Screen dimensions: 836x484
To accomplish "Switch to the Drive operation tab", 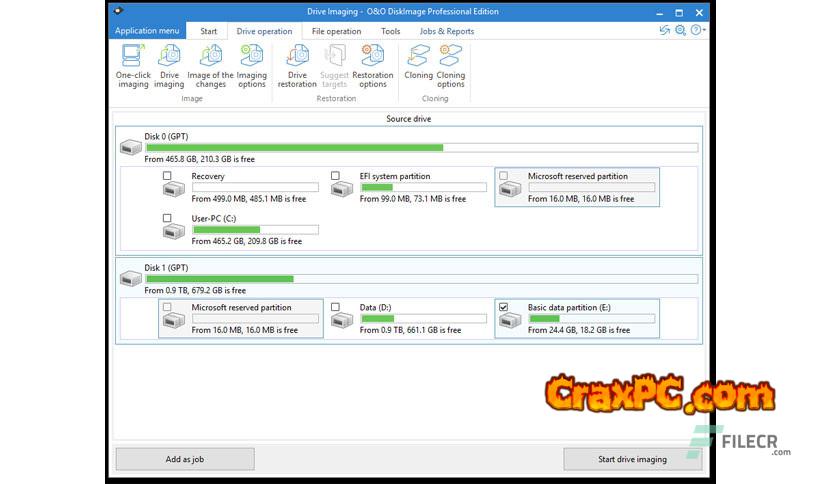I will (x=264, y=31).
